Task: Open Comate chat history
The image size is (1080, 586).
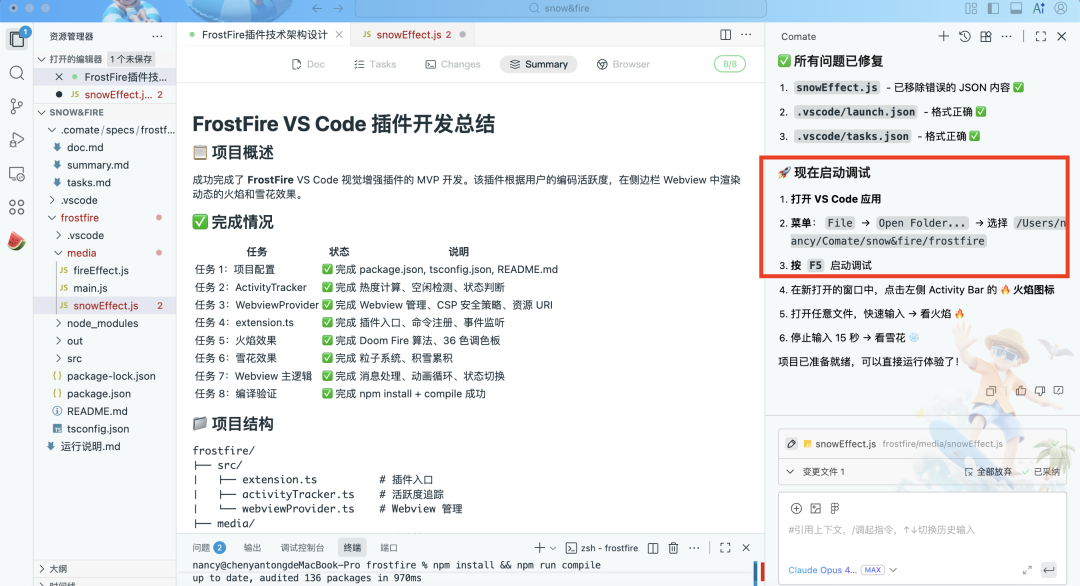Action: (964, 36)
